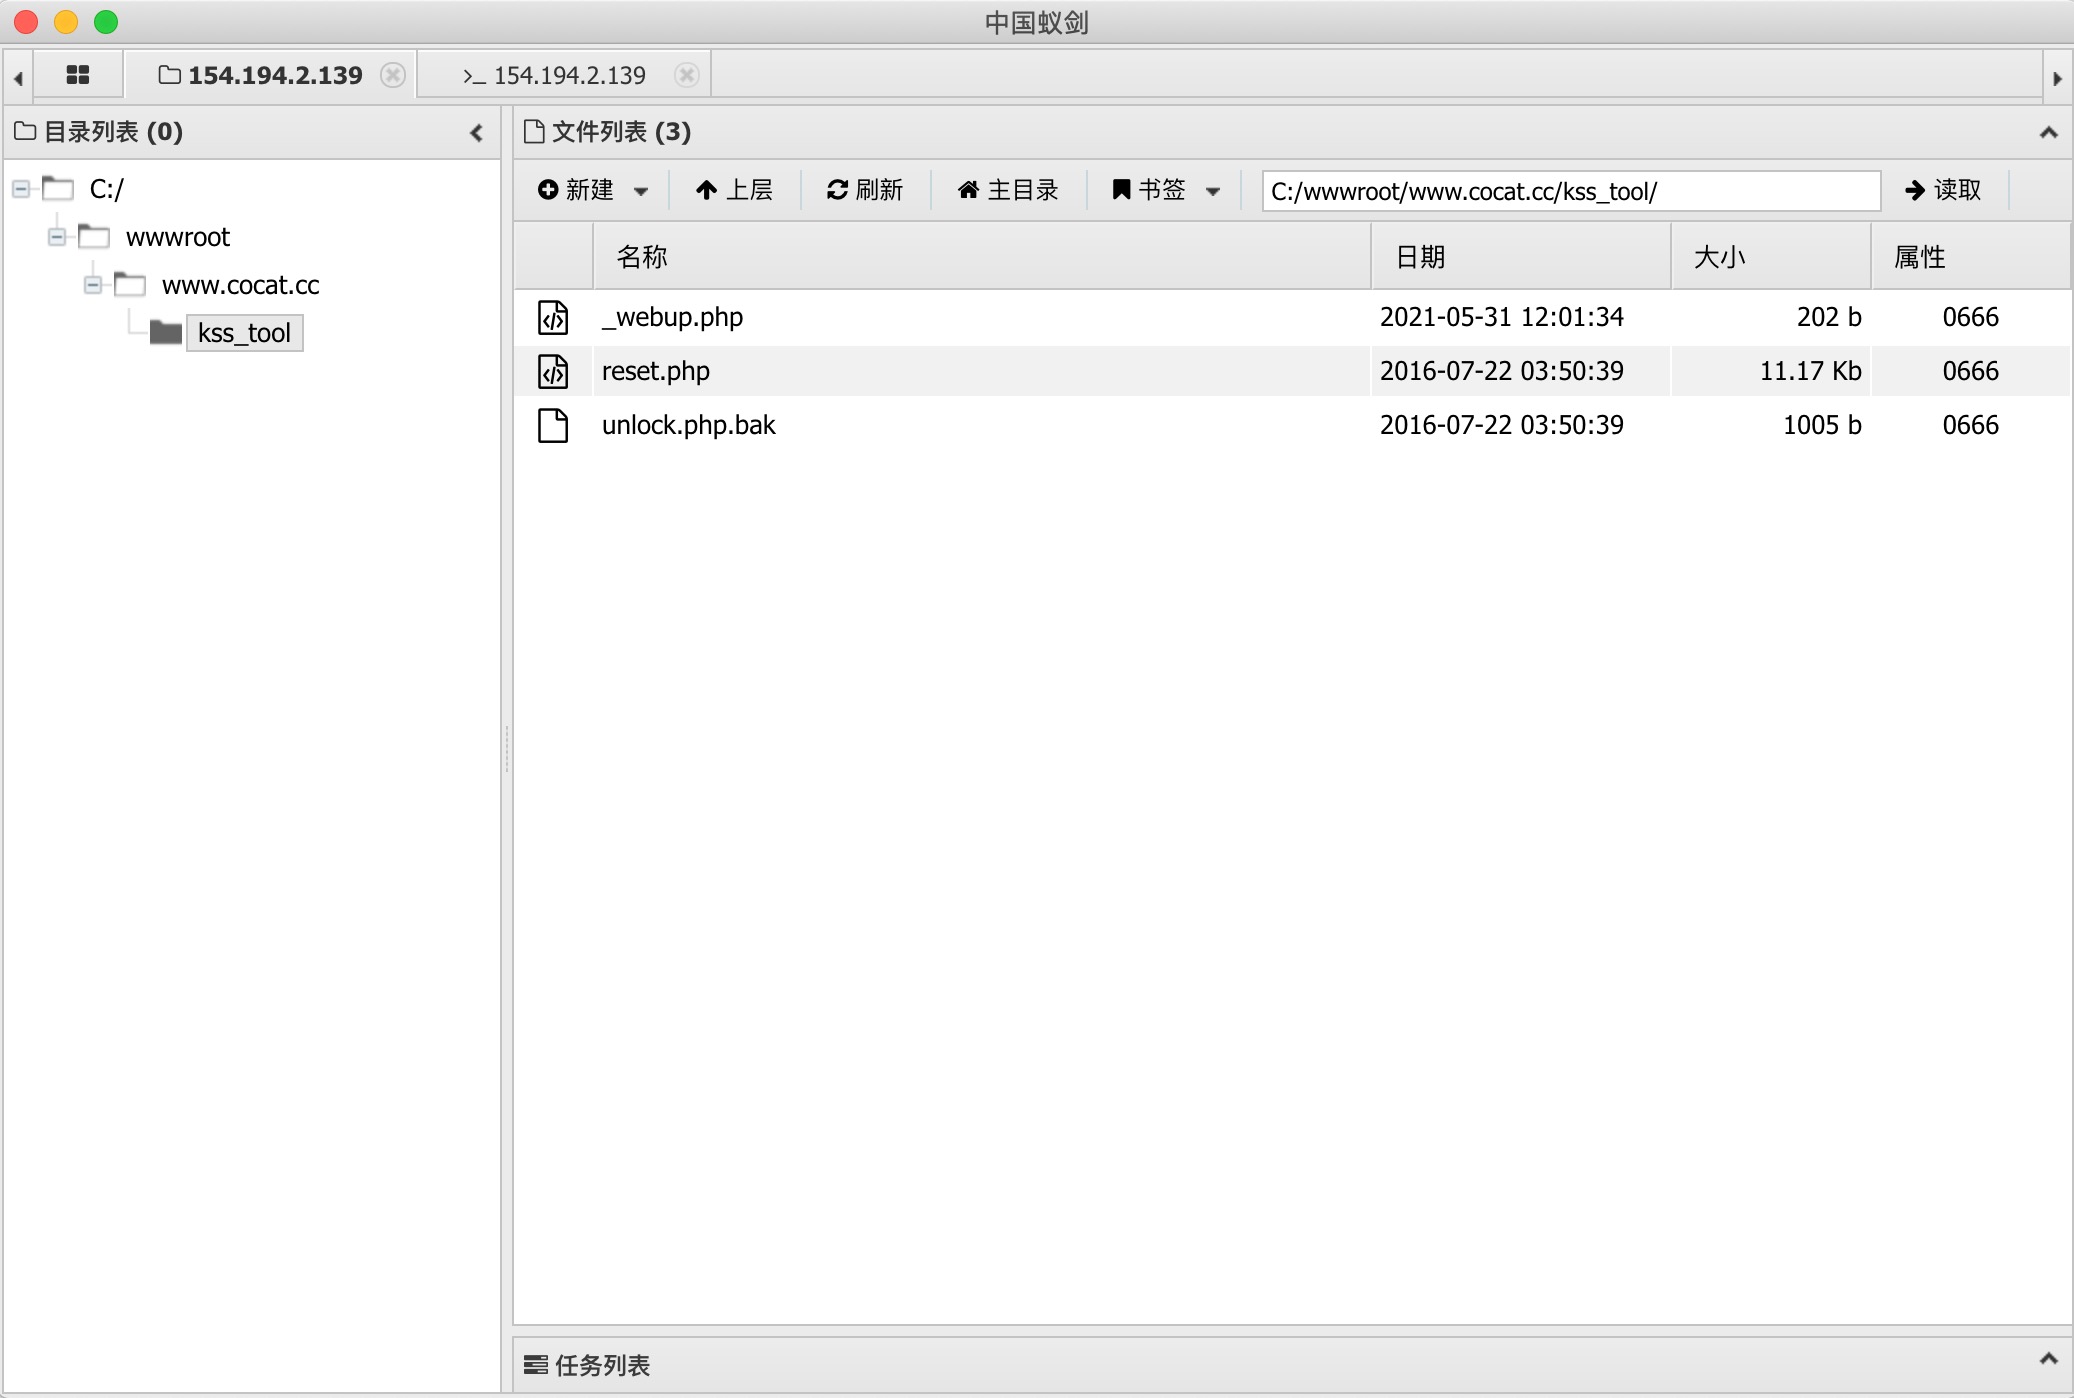Close the file manager 154.194.2.139 tab
This screenshot has height=1398, width=2074.
(x=394, y=75)
